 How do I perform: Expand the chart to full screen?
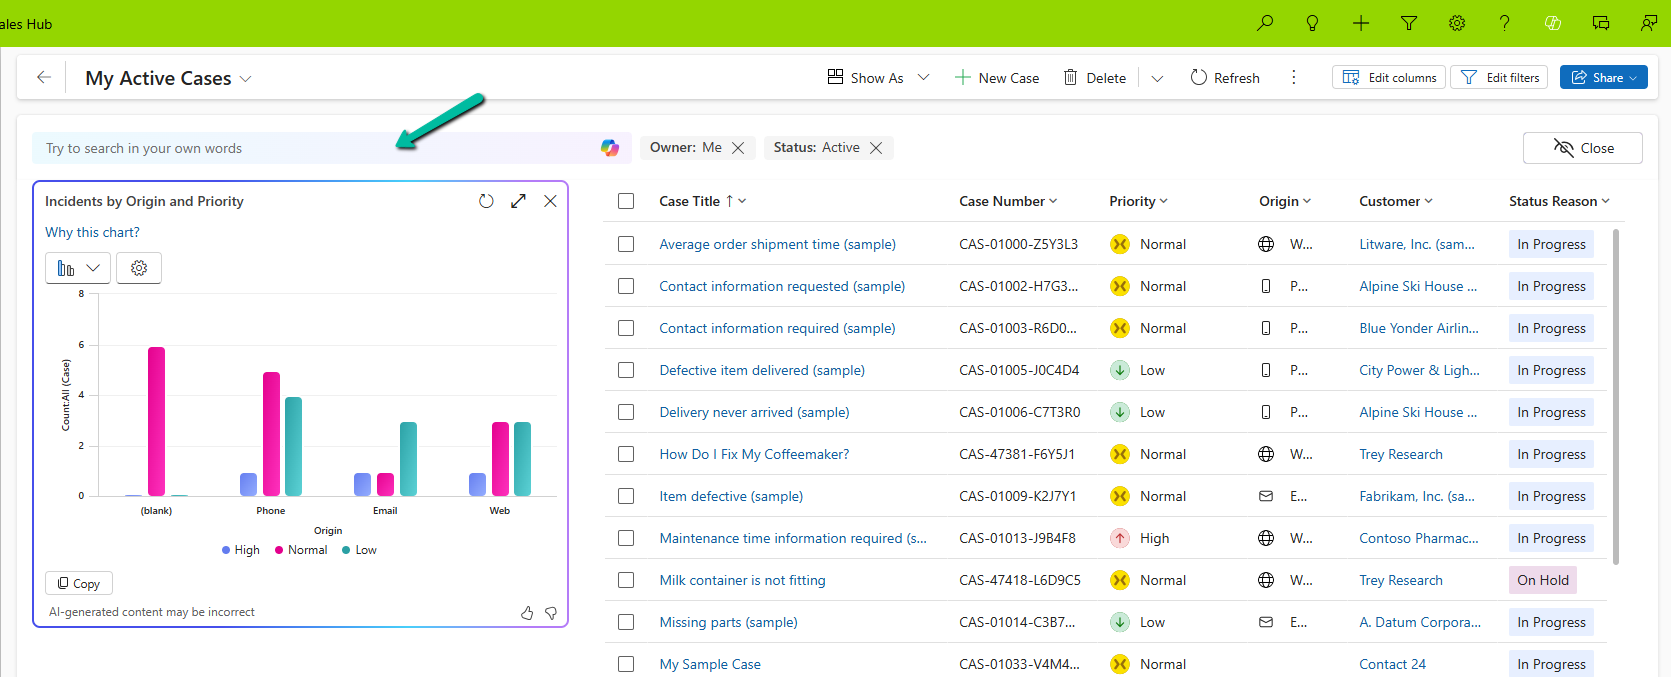[x=518, y=201]
